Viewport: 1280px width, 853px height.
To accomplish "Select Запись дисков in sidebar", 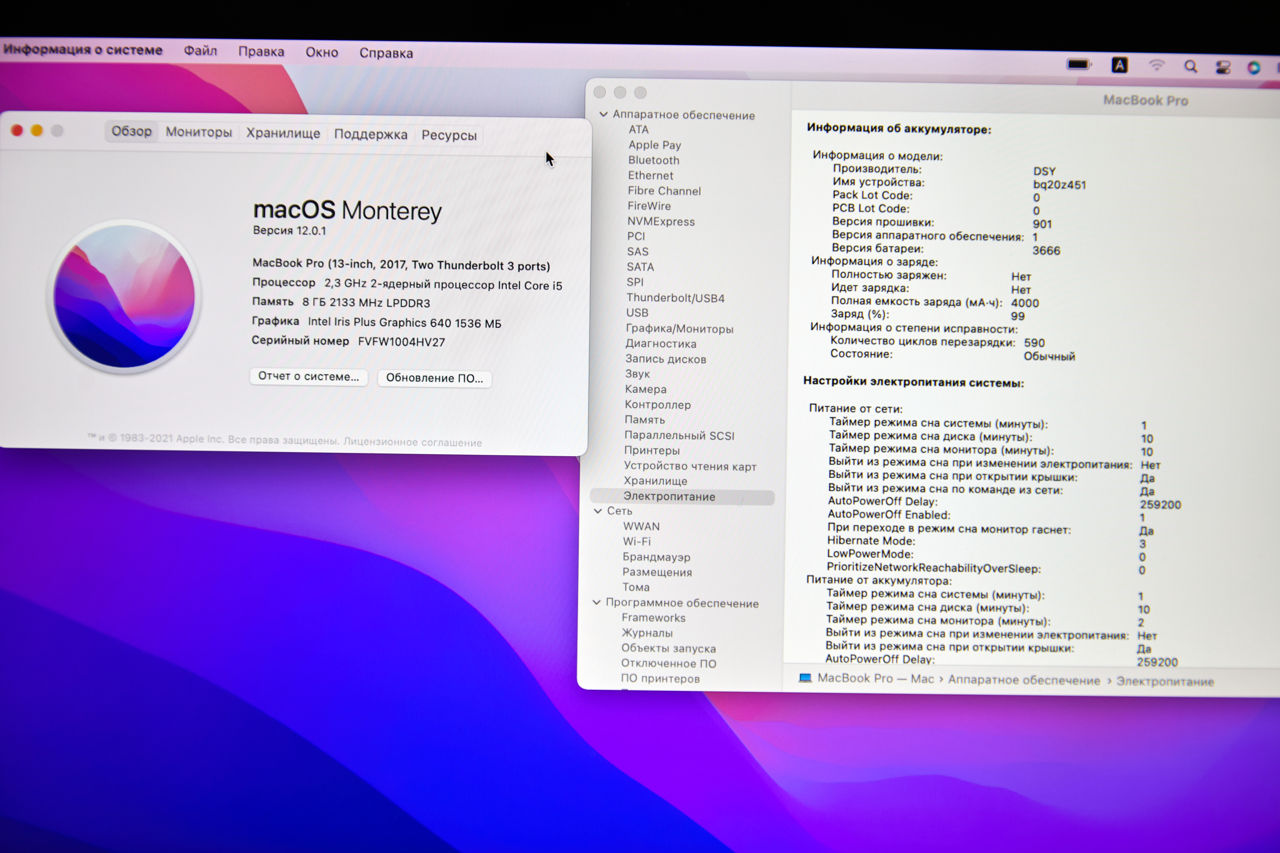I will coord(666,359).
